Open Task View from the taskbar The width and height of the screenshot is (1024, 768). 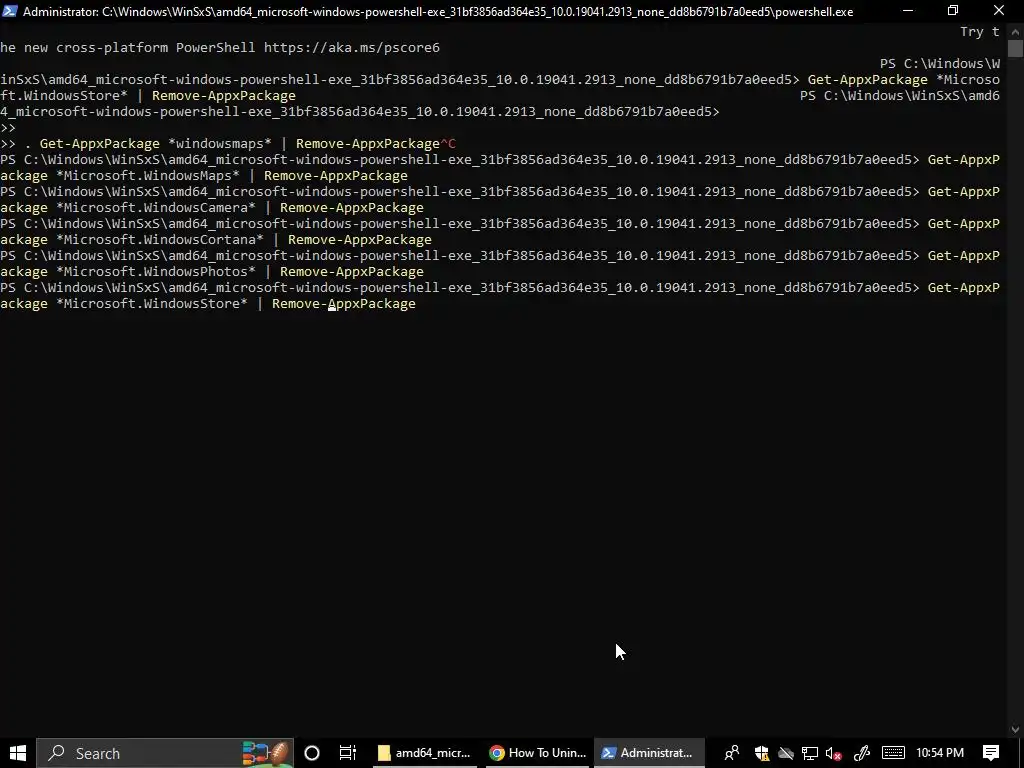pos(347,753)
